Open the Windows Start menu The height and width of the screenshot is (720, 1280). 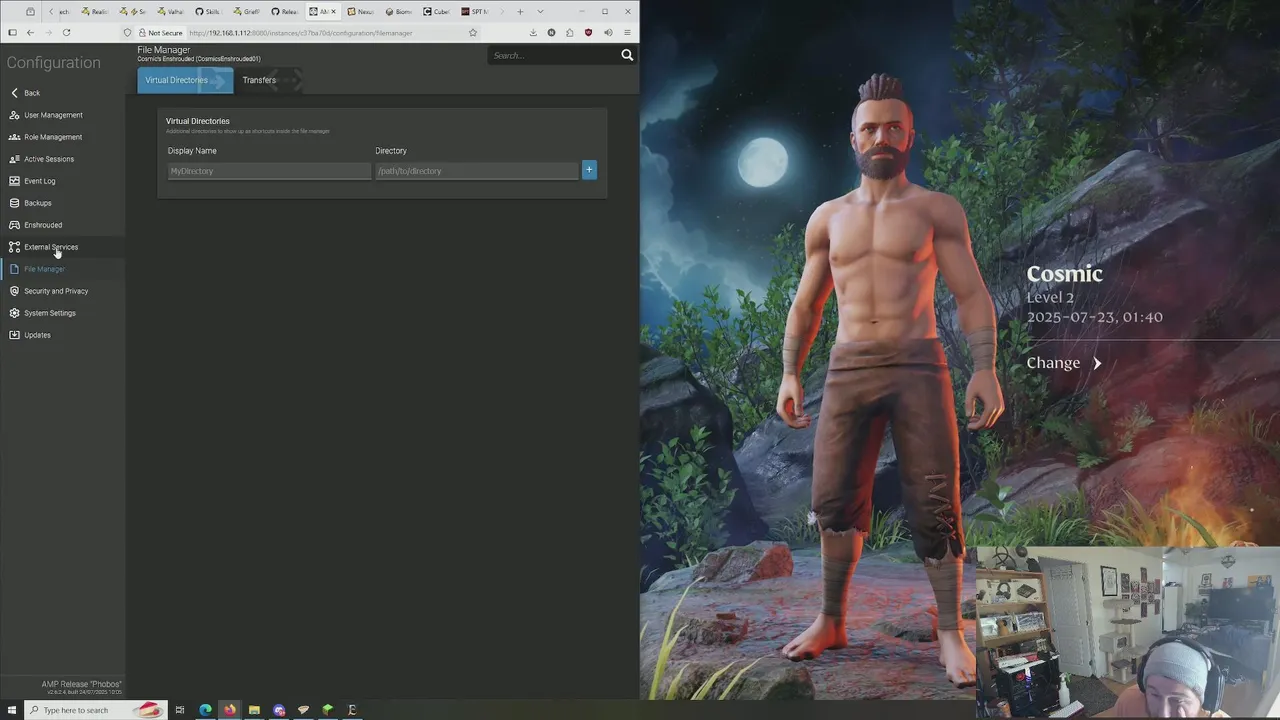[x=12, y=710]
